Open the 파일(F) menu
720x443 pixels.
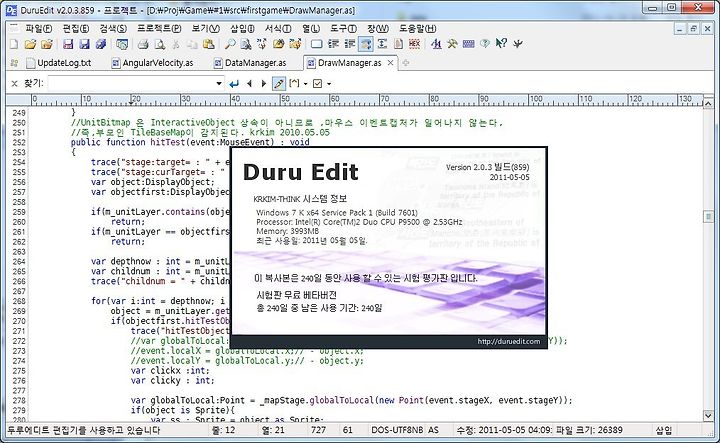[x=39, y=28]
